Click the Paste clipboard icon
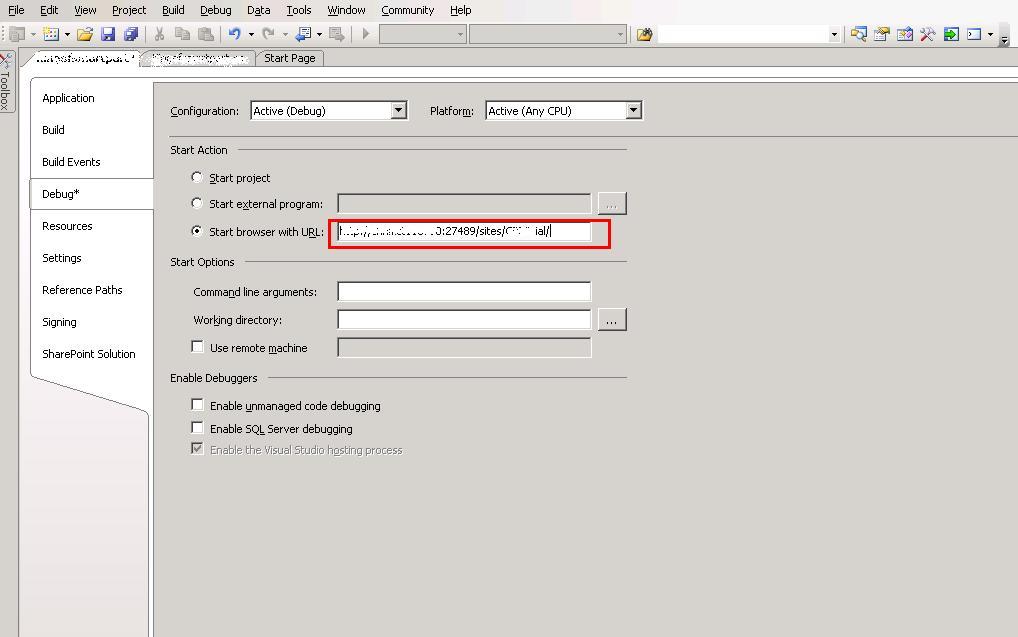The image size is (1018, 637). (x=206, y=34)
